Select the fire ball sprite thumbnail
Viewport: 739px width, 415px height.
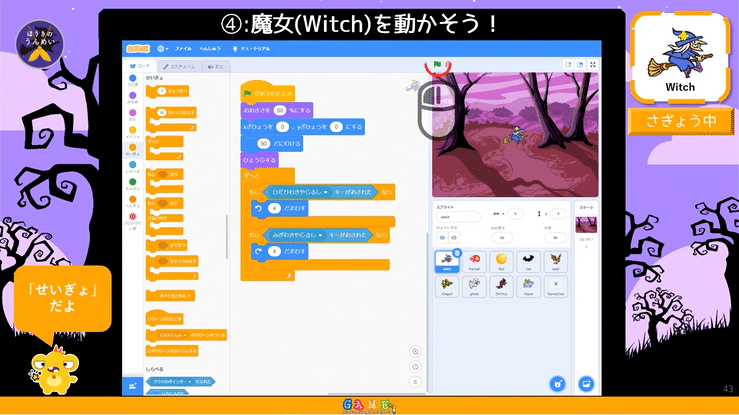click(474, 261)
